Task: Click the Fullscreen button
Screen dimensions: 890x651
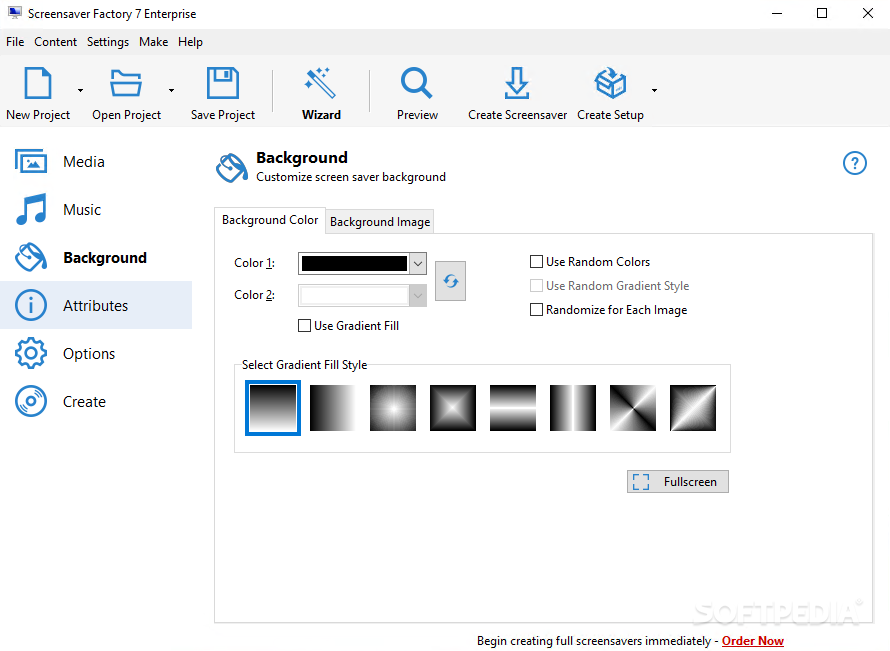Action: [x=678, y=482]
